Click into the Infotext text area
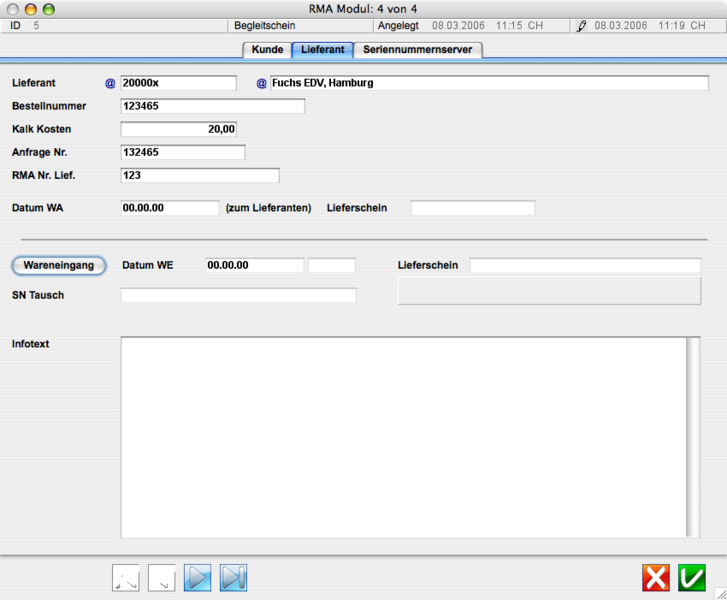727x600 pixels. [x=402, y=437]
